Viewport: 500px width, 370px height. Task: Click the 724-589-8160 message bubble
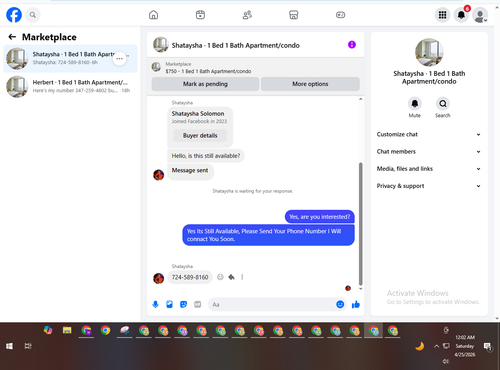pos(190,277)
